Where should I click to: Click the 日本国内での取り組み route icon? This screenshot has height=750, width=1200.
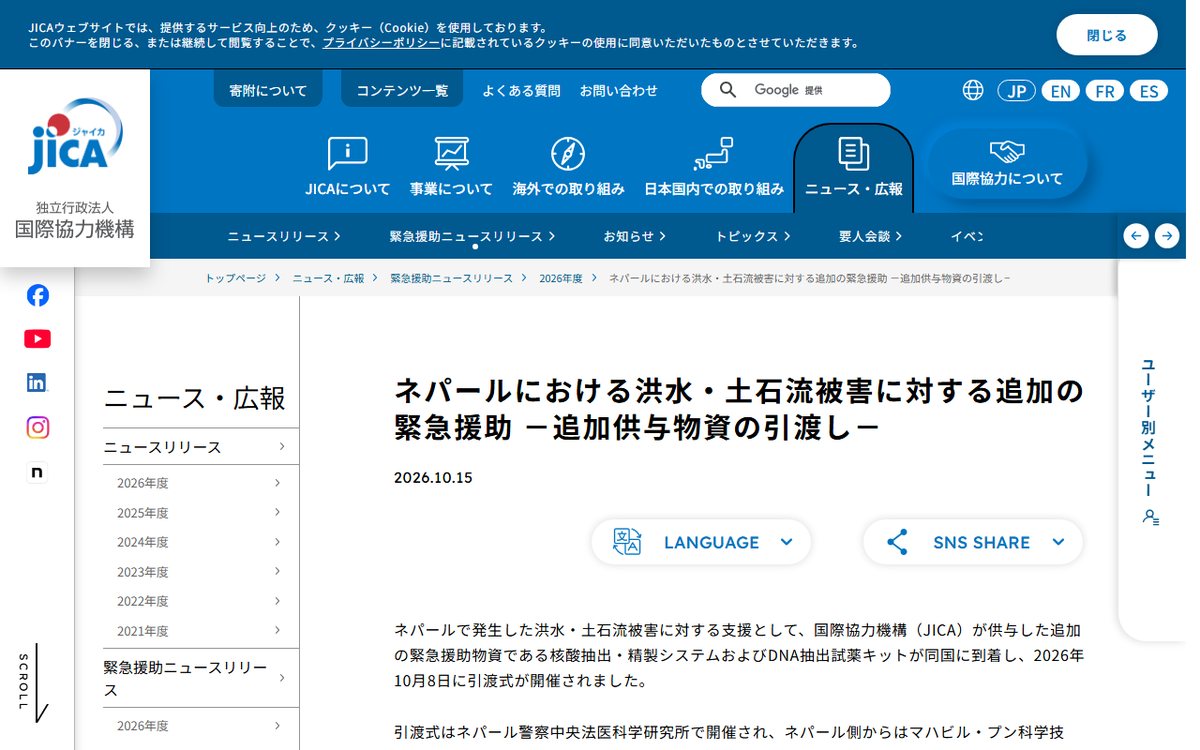click(714, 153)
